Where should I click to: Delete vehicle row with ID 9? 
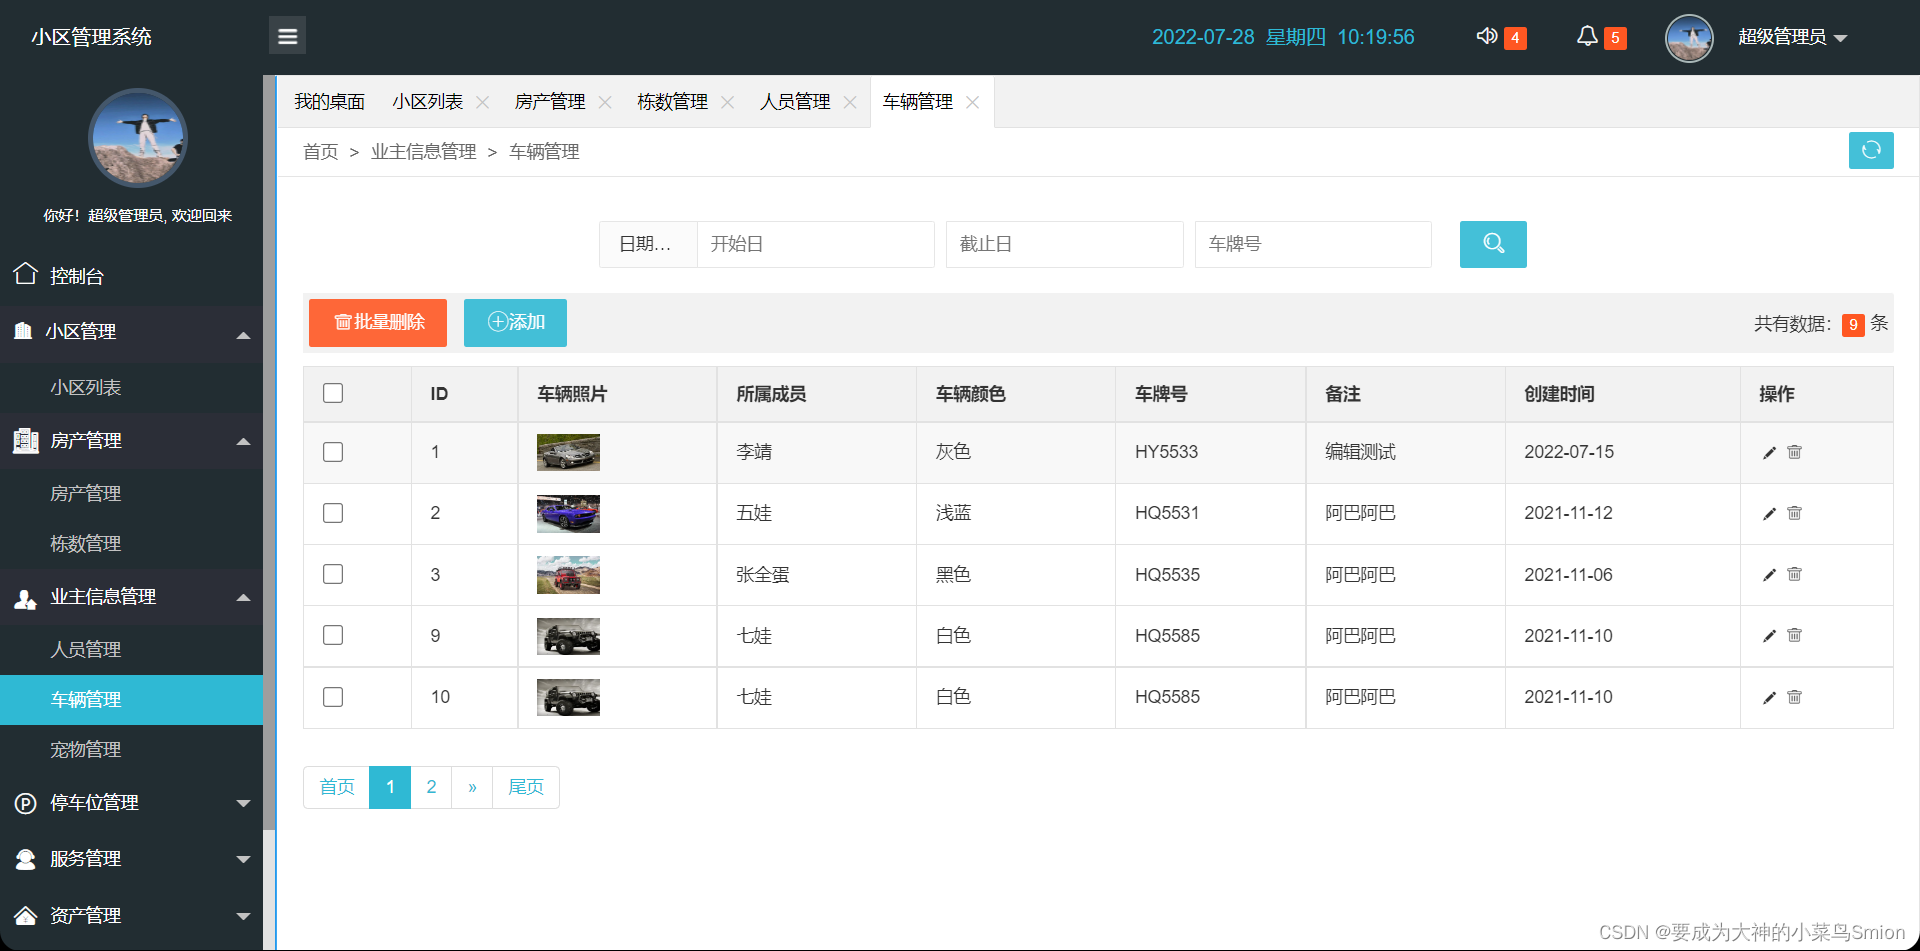click(x=1795, y=635)
